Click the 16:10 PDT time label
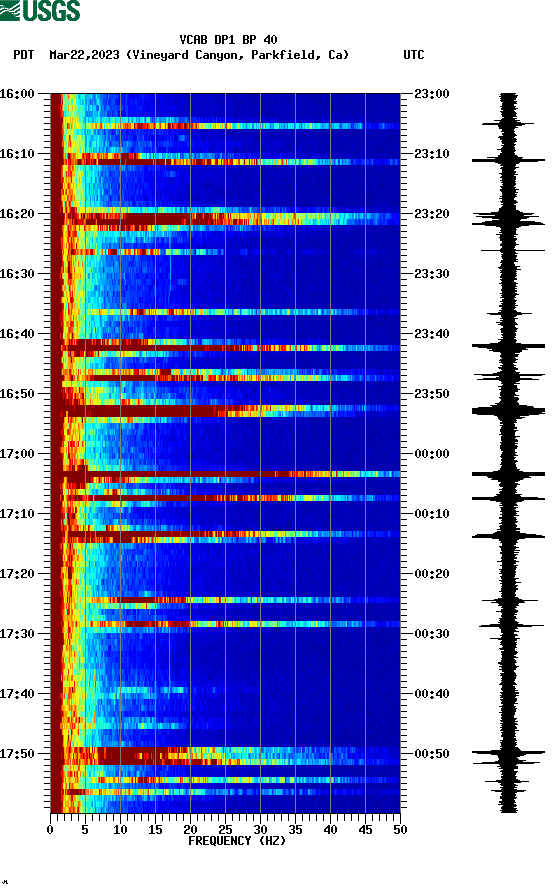 tap(17, 154)
